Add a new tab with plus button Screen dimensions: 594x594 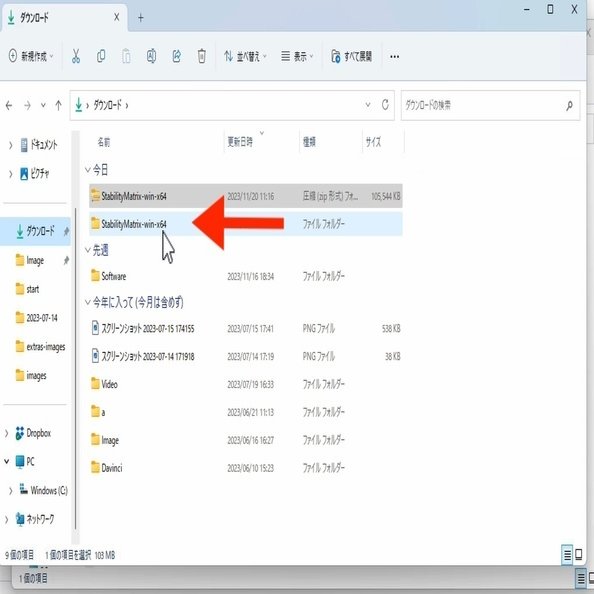[141, 17]
